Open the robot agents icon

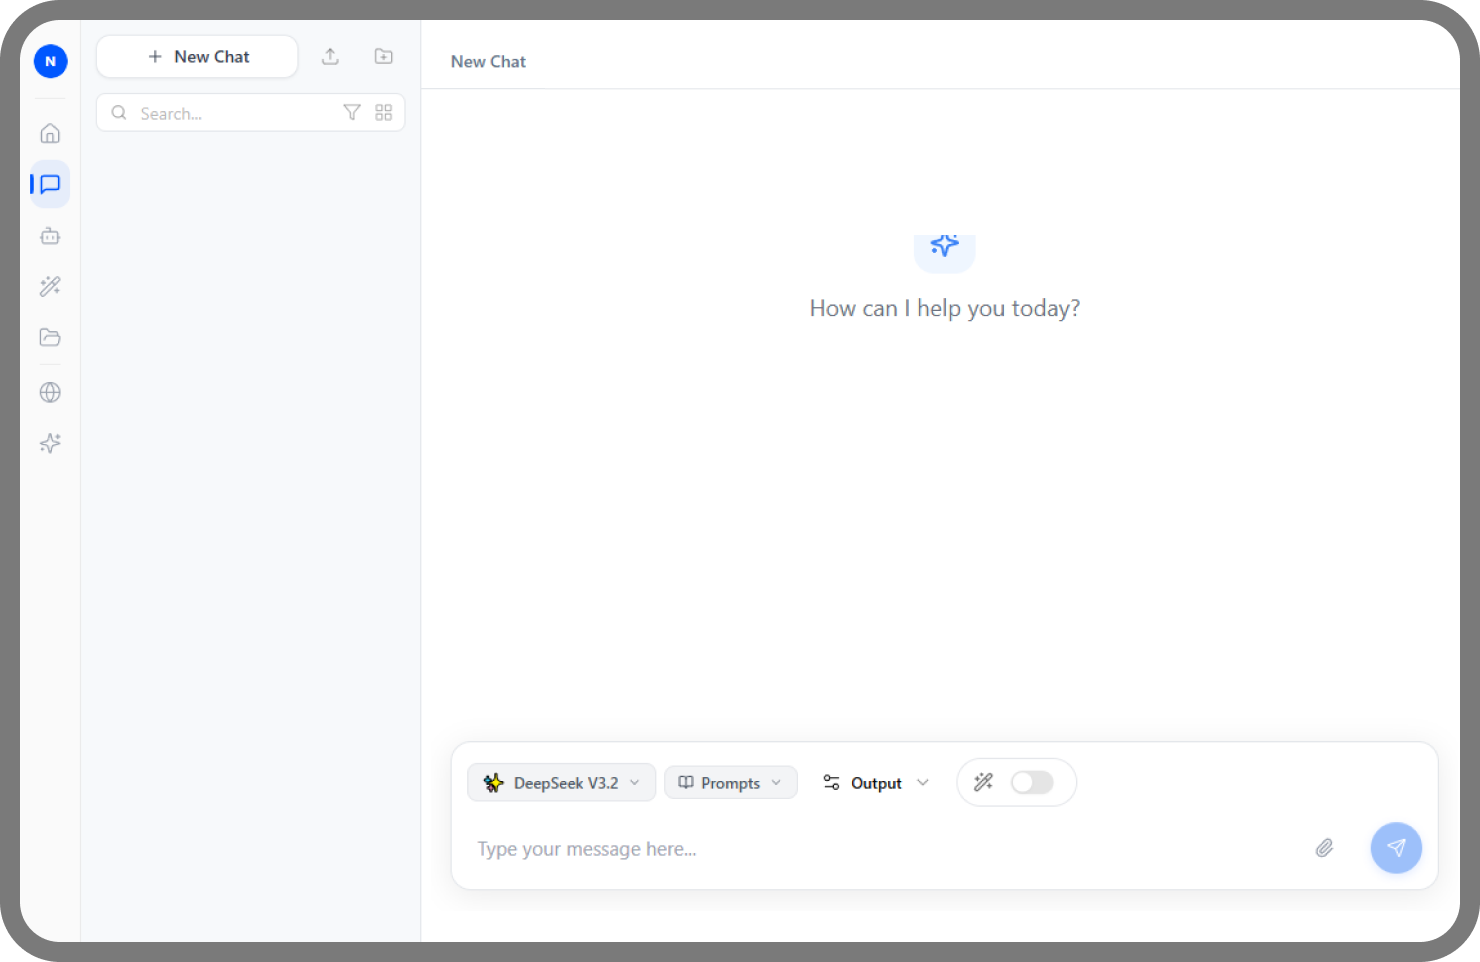(x=50, y=236)
